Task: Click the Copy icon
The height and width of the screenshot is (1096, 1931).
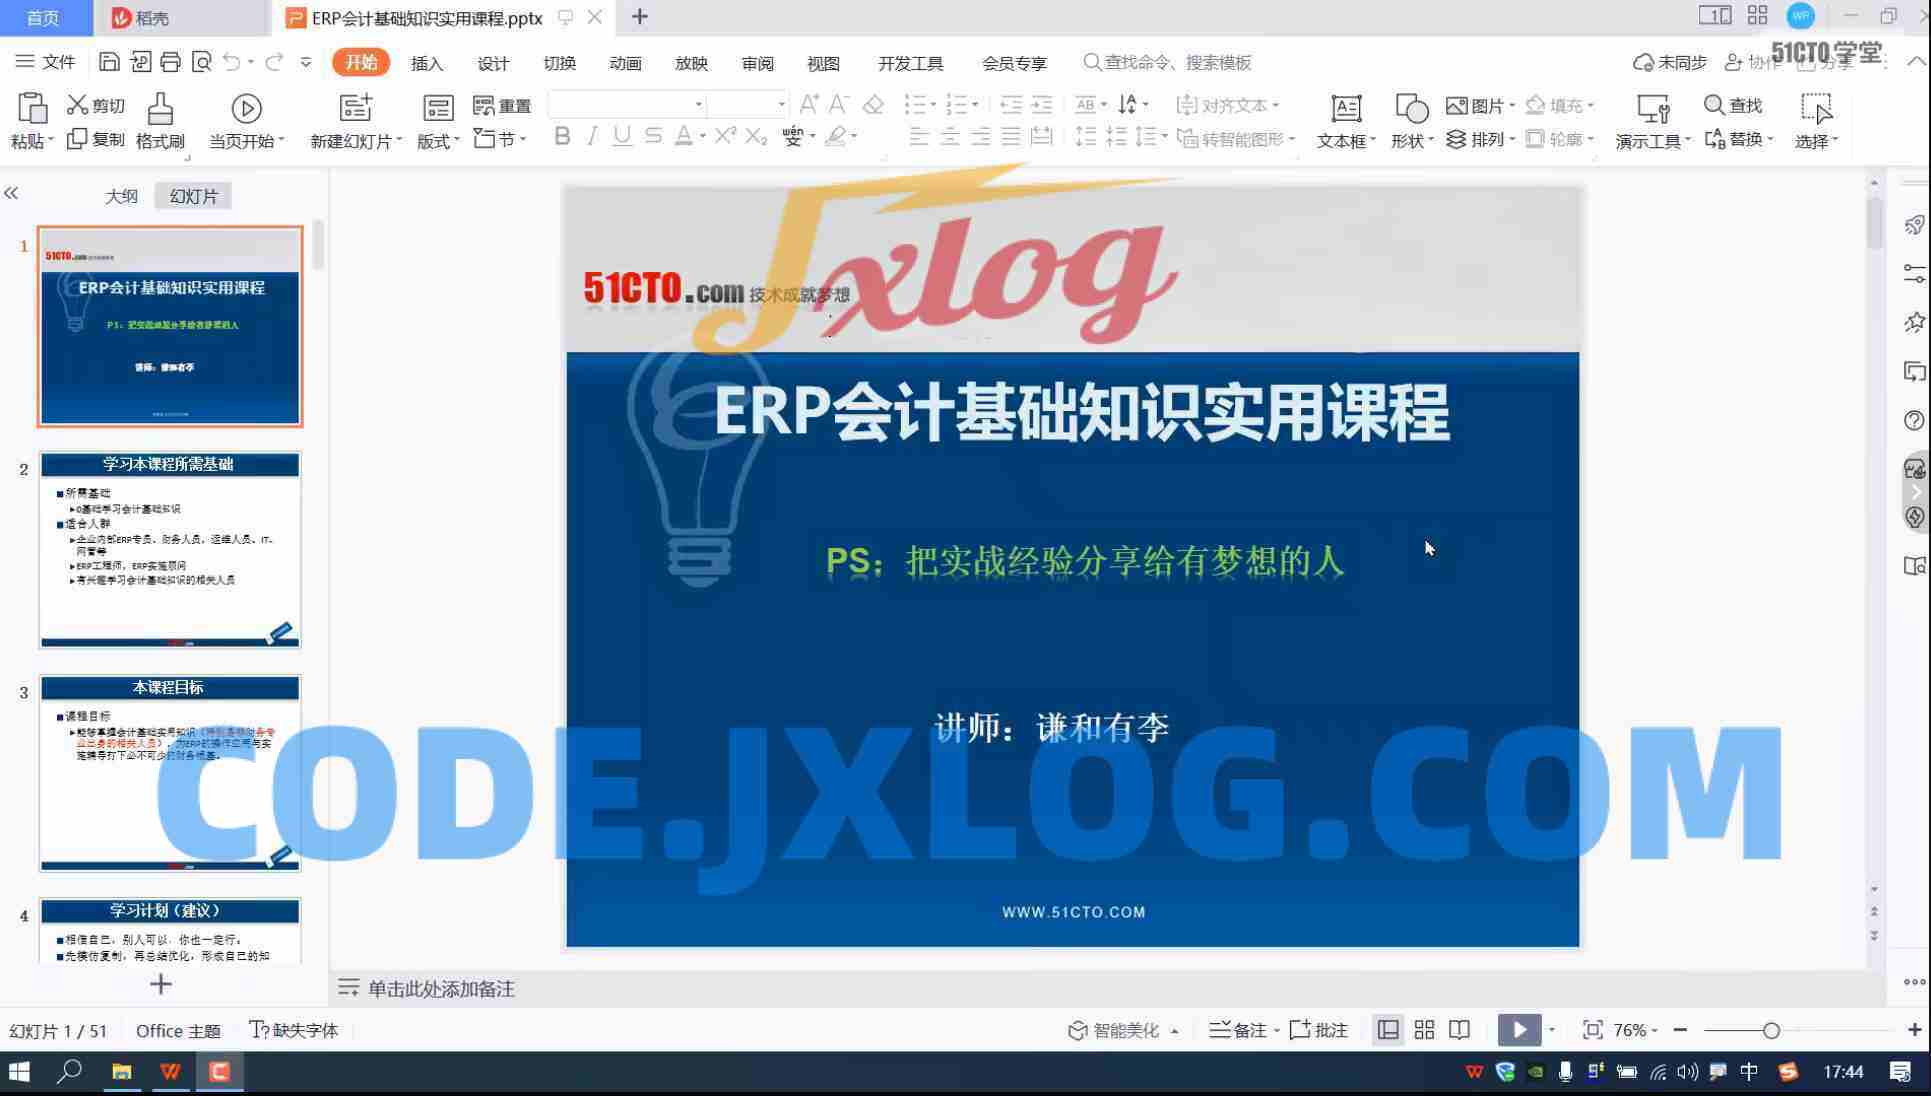Action: click(x=77, y=139)
